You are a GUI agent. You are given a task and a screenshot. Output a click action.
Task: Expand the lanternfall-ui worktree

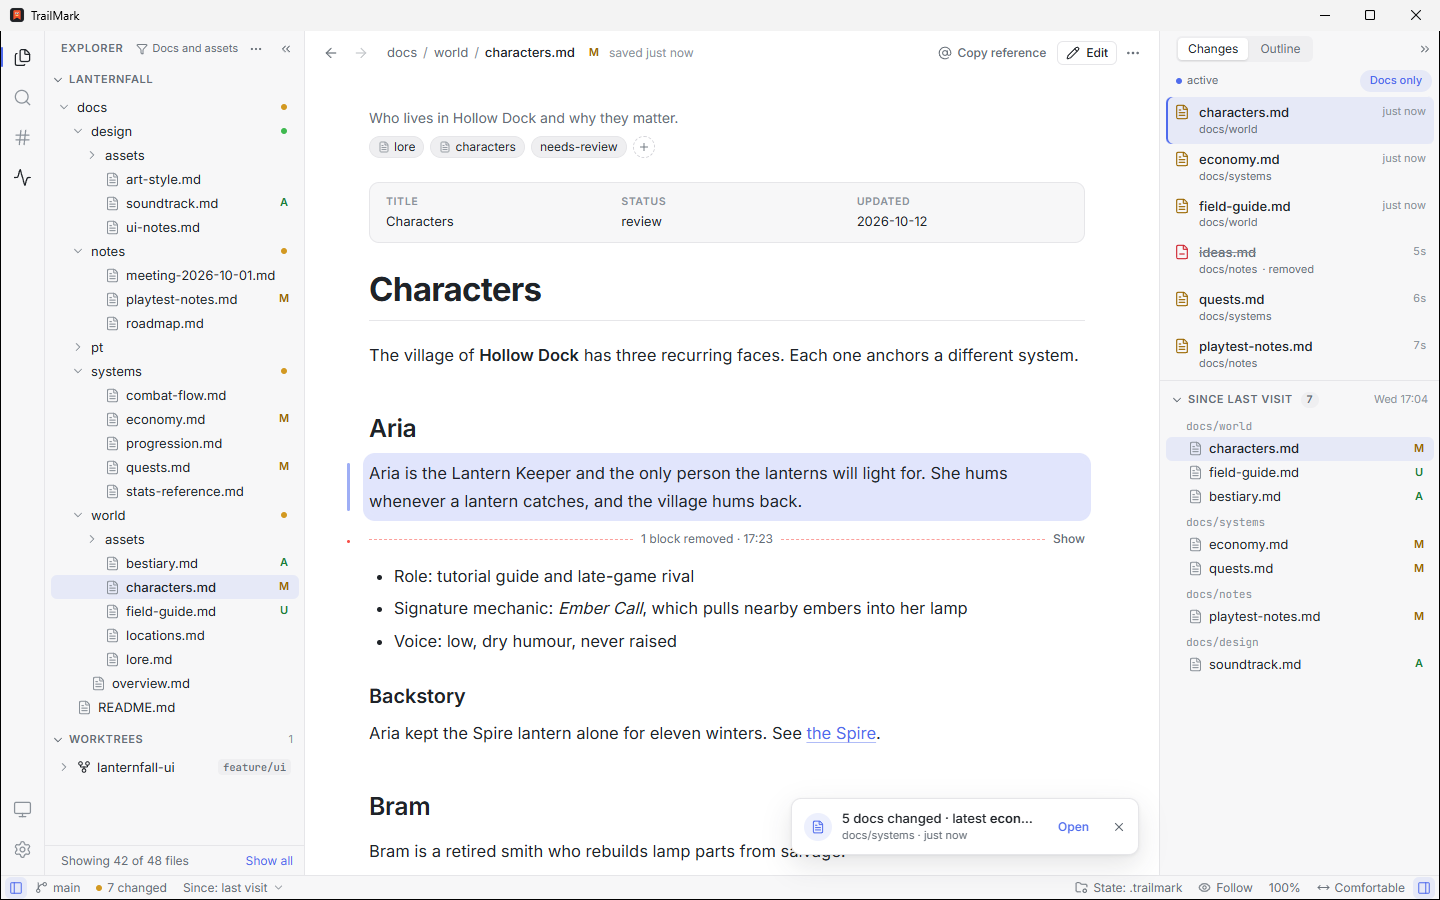point(65,768)
